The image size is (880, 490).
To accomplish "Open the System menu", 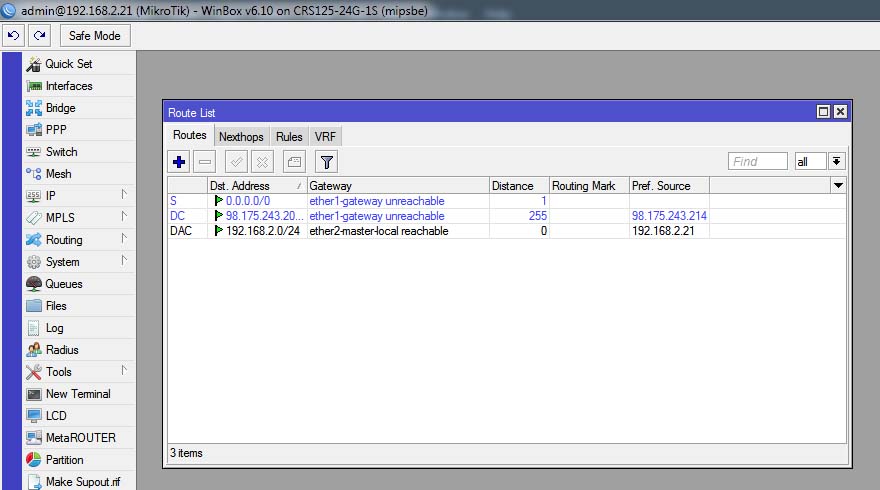I will 79,262.
